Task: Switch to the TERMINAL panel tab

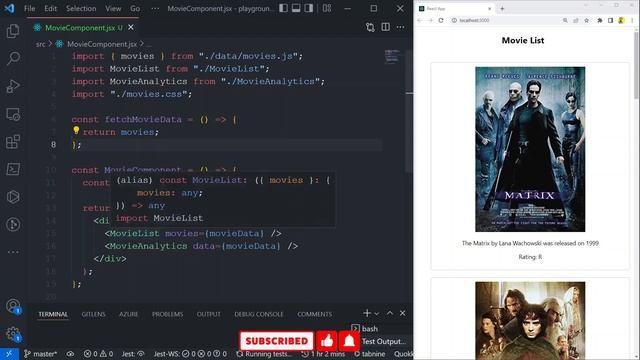Action: 53,314
